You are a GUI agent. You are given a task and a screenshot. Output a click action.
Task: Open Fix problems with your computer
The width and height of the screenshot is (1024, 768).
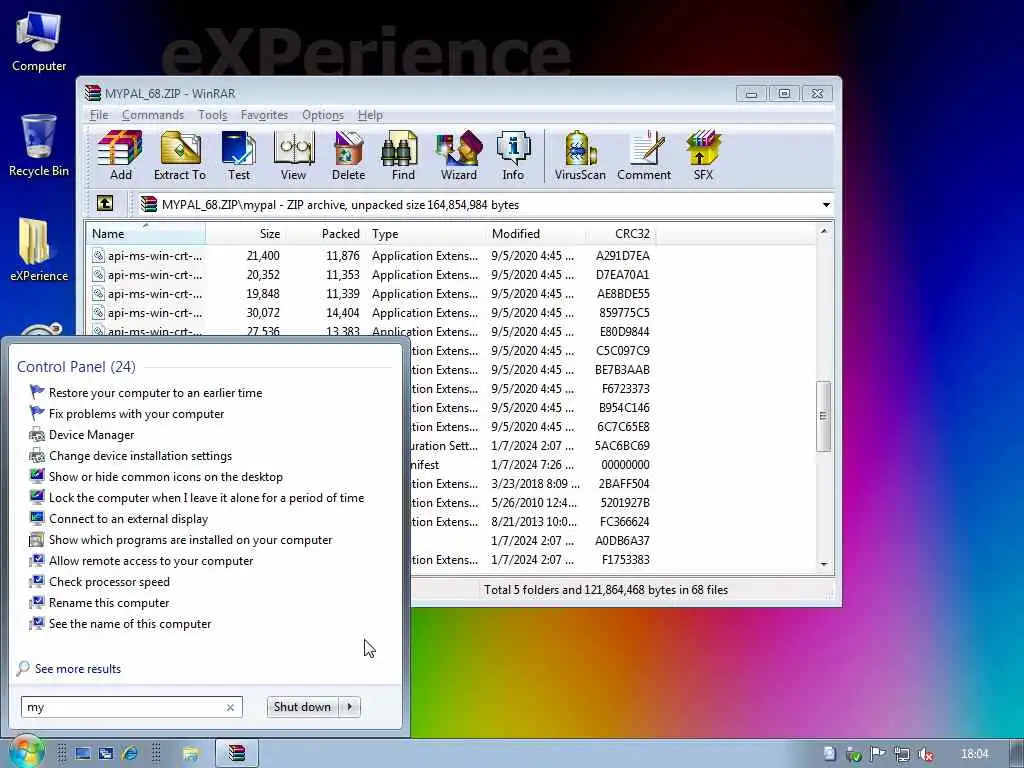(x=136, y=413)
